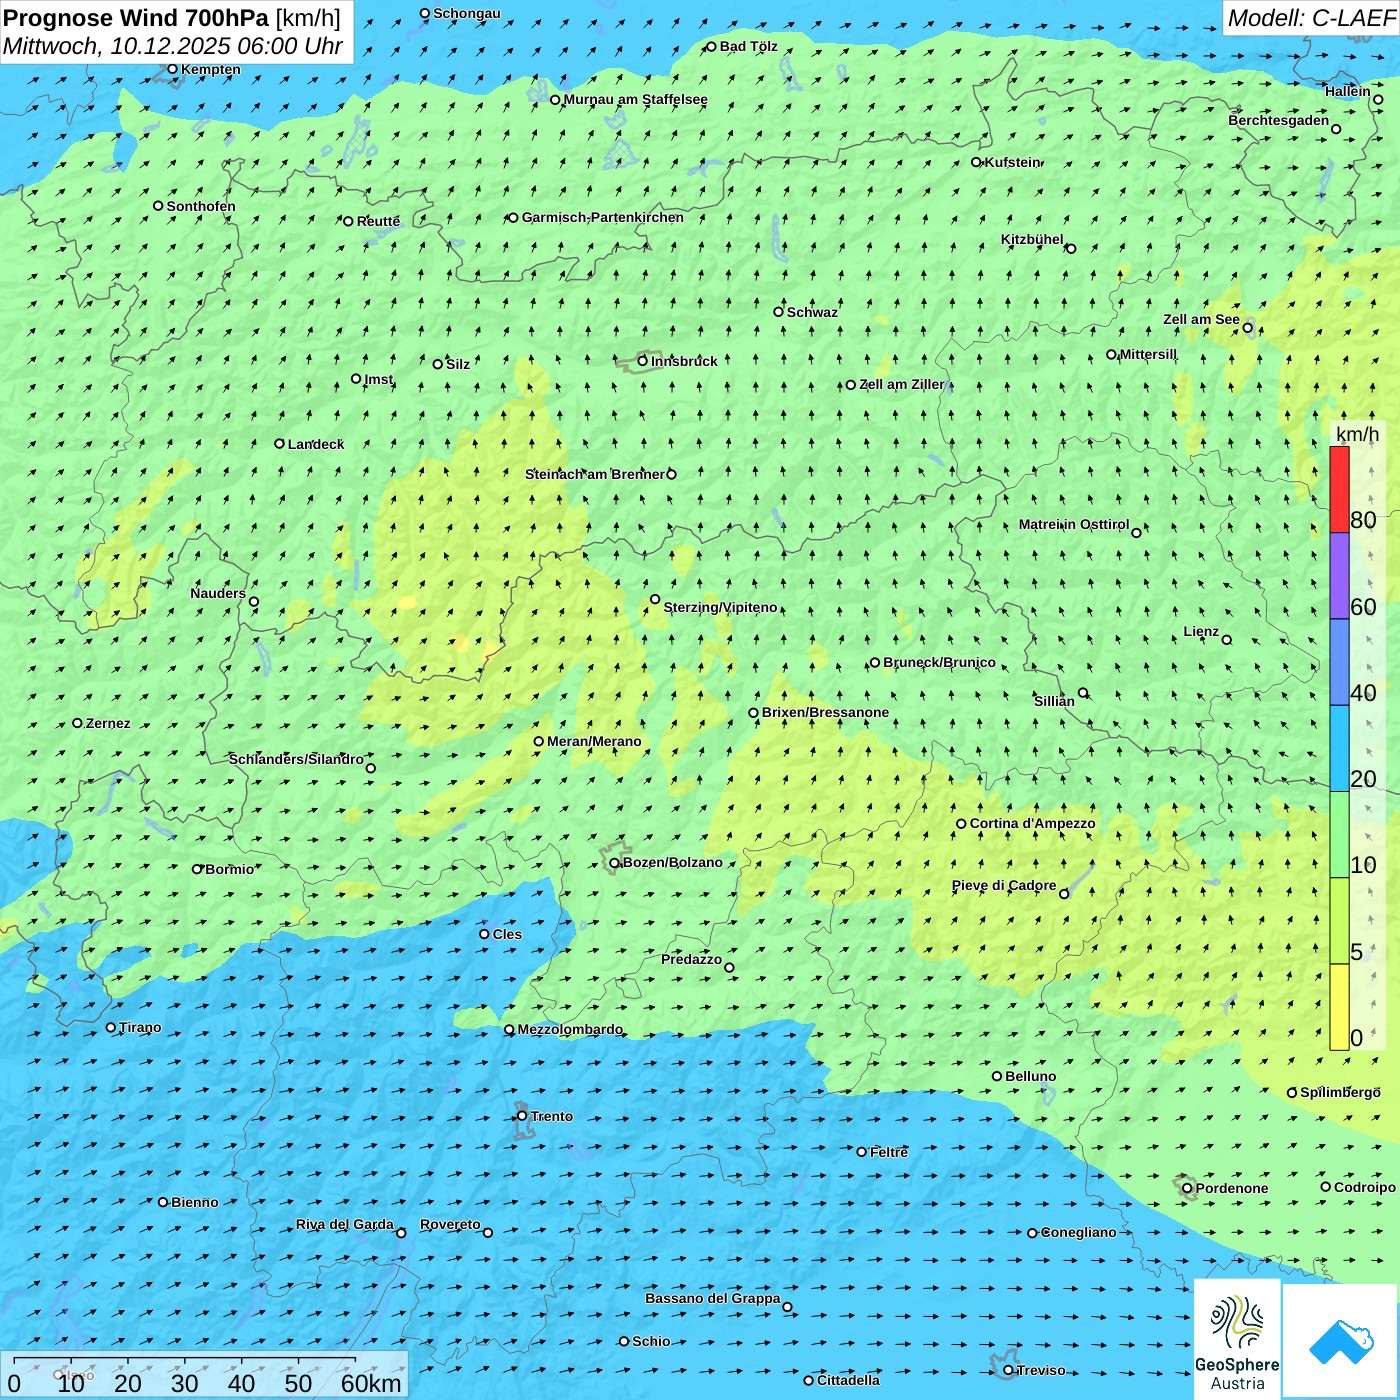The height and width of the screenshot is (1400, 1400).
Task: Select the Belluno city marker
Action: 997,1076
